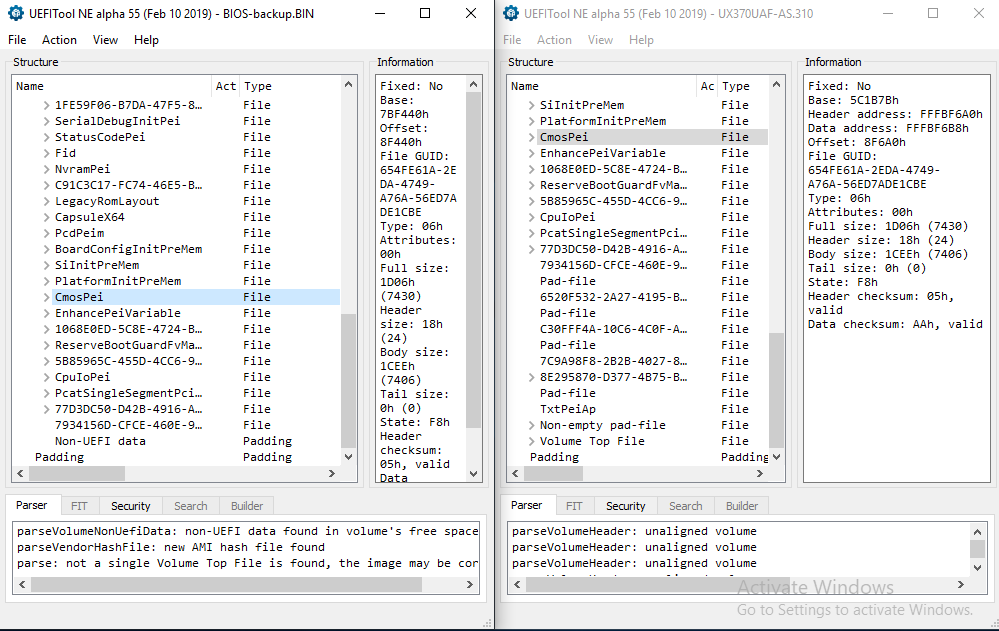The image size is (999, 631).
Task: Expand CapsuleX64 node in BIOS-backup.BIN tree
Action: tap(46, 217)
